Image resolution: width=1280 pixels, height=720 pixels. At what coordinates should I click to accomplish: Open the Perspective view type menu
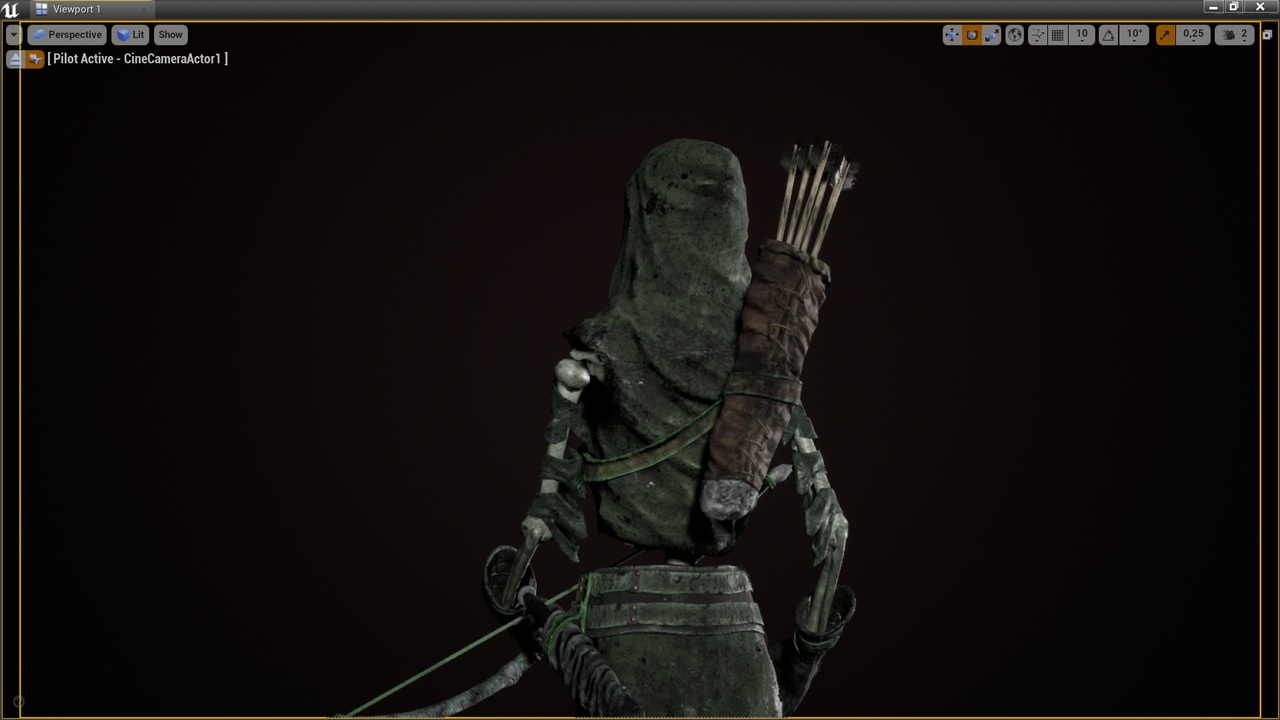(x=67, y=35)
